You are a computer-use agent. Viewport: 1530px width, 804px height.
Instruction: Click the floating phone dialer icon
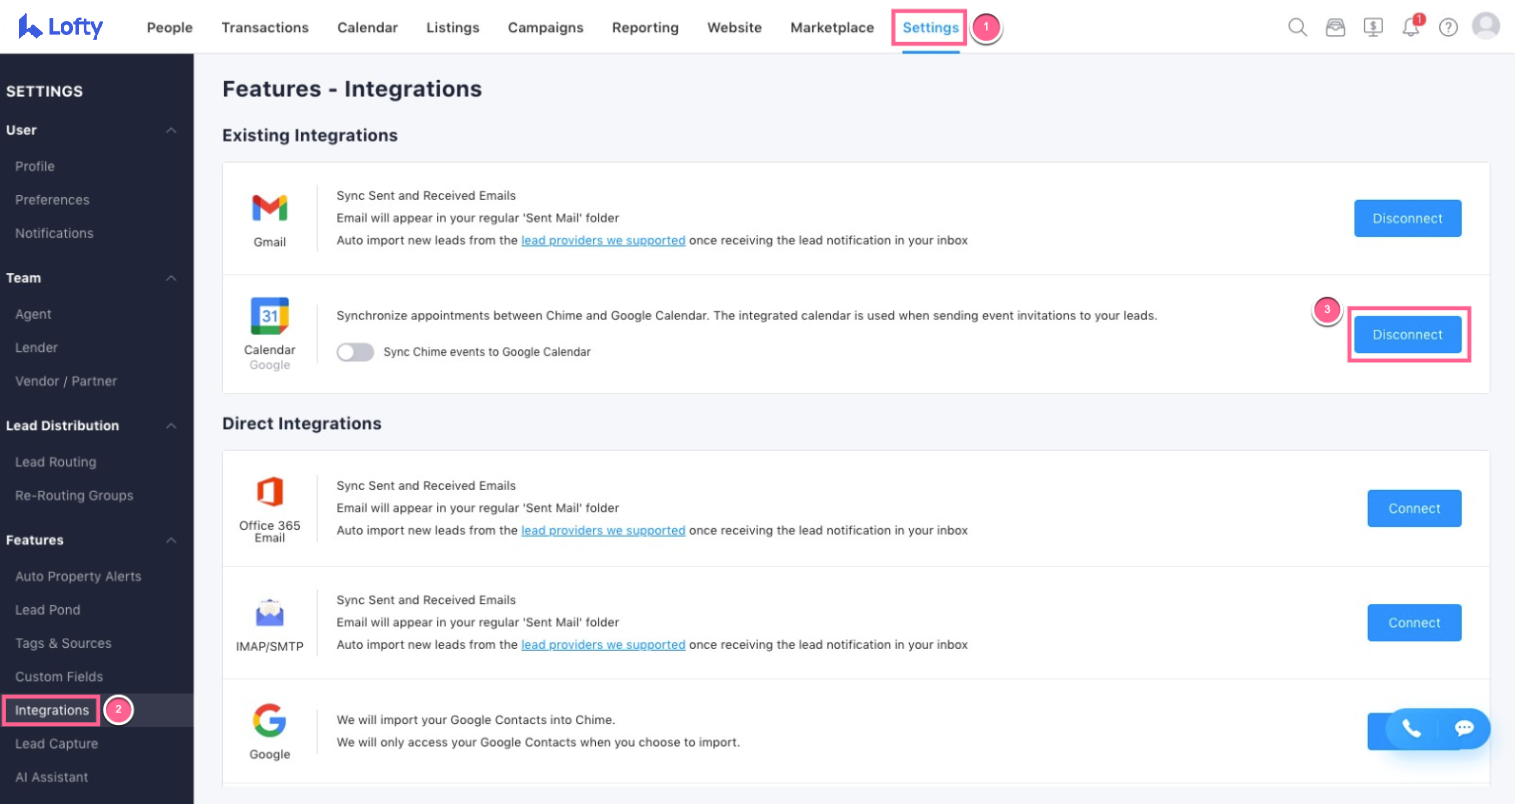(1411, 728)
